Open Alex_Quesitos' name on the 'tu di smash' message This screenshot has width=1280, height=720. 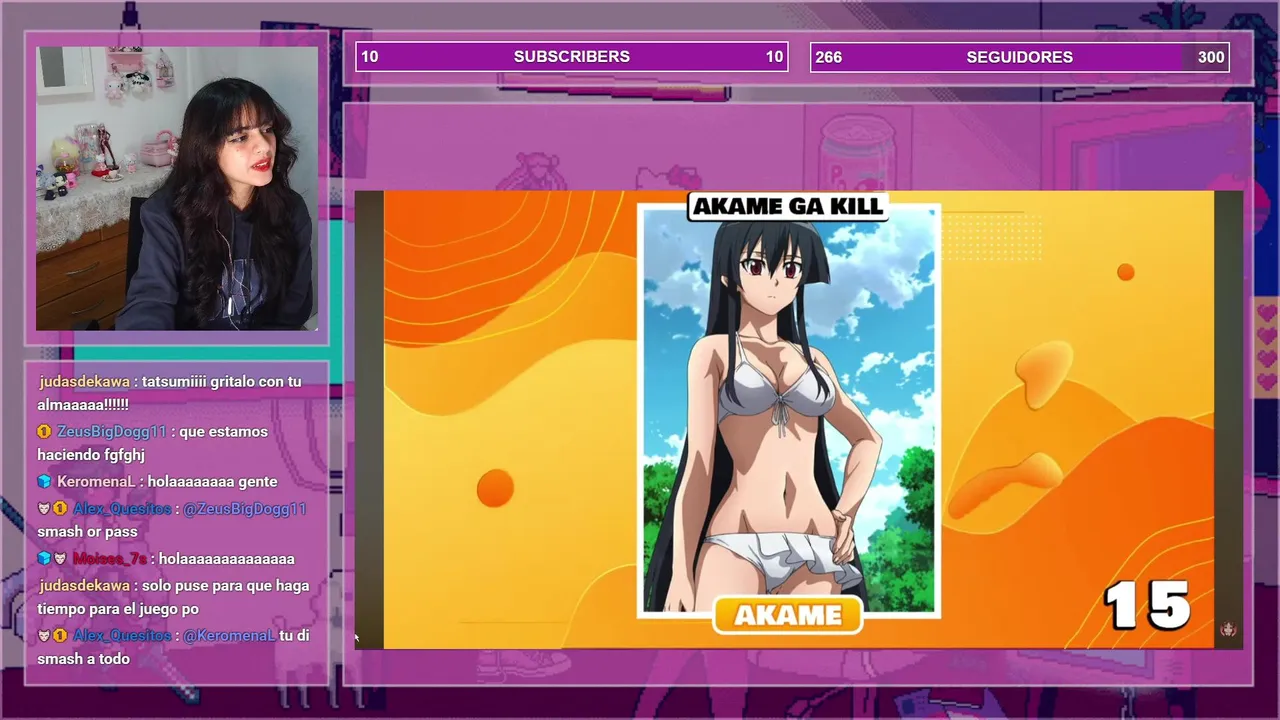pos(122,636)
